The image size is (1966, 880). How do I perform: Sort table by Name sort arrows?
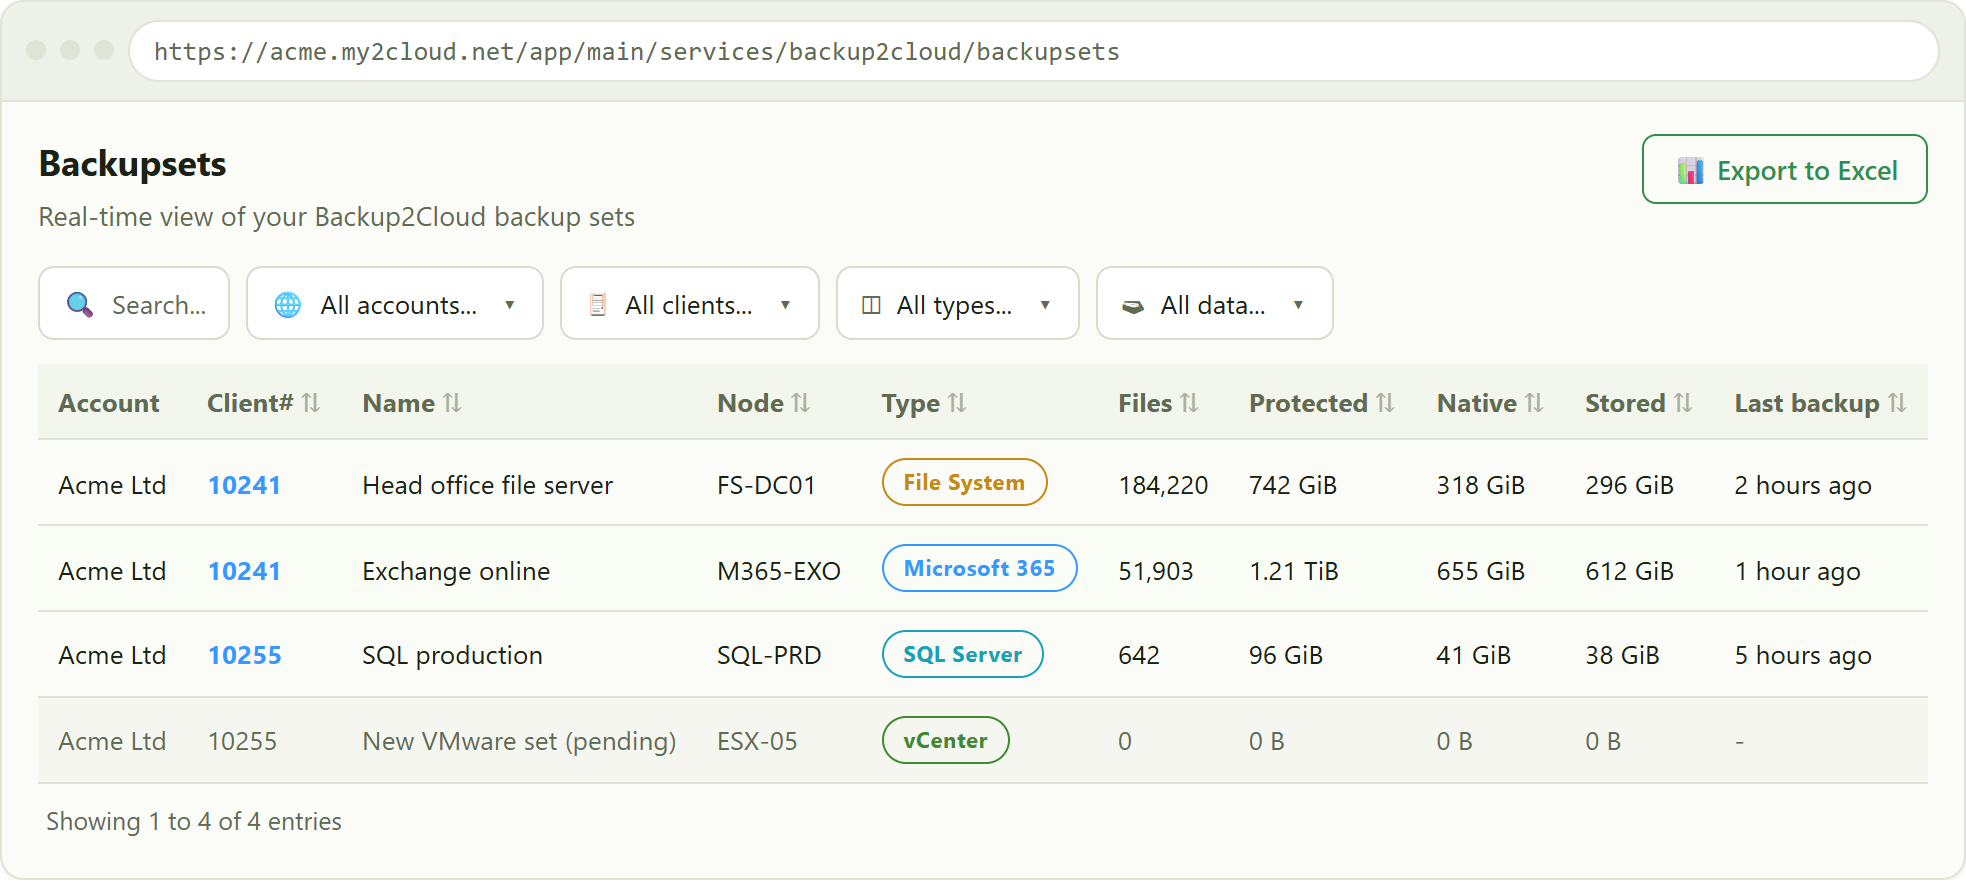[452, 402]
